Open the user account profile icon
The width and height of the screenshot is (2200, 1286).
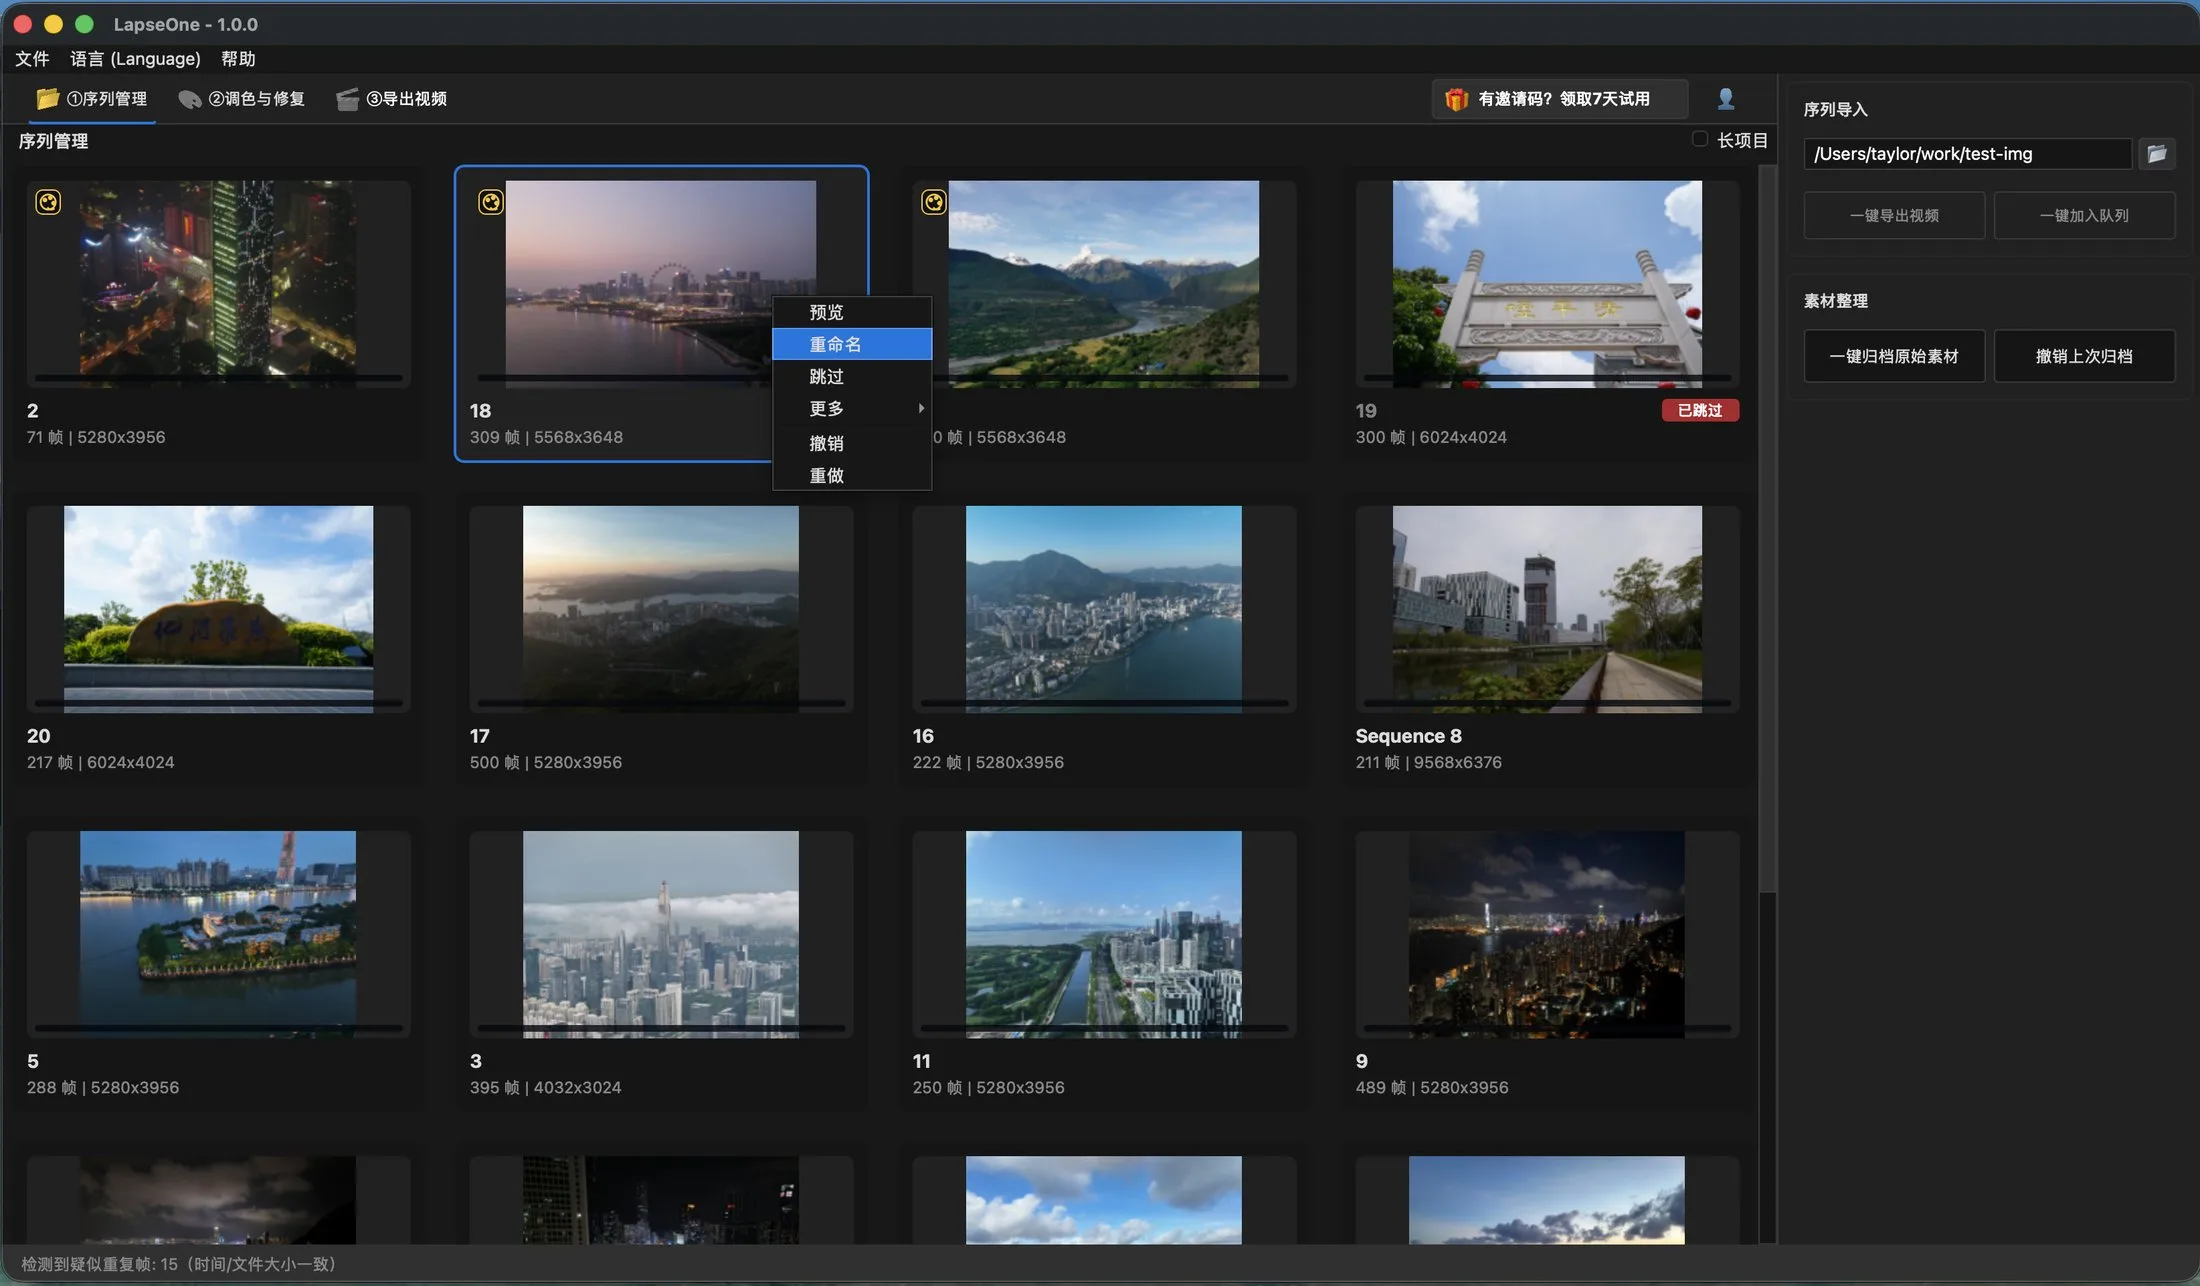tap(1725, 99)
